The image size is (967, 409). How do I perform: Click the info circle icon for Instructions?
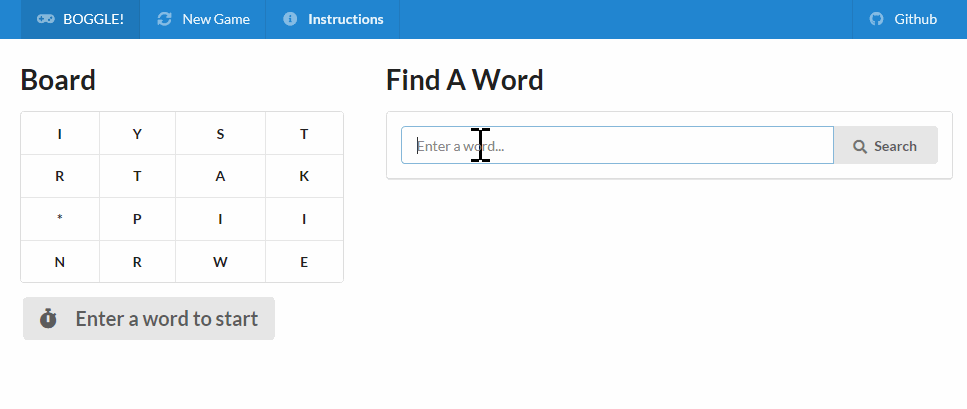(x=290, y=19)
